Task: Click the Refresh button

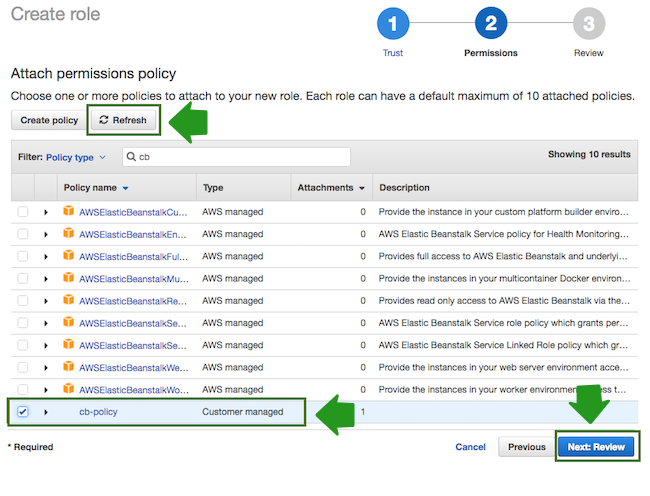Action: pos(123,120)
